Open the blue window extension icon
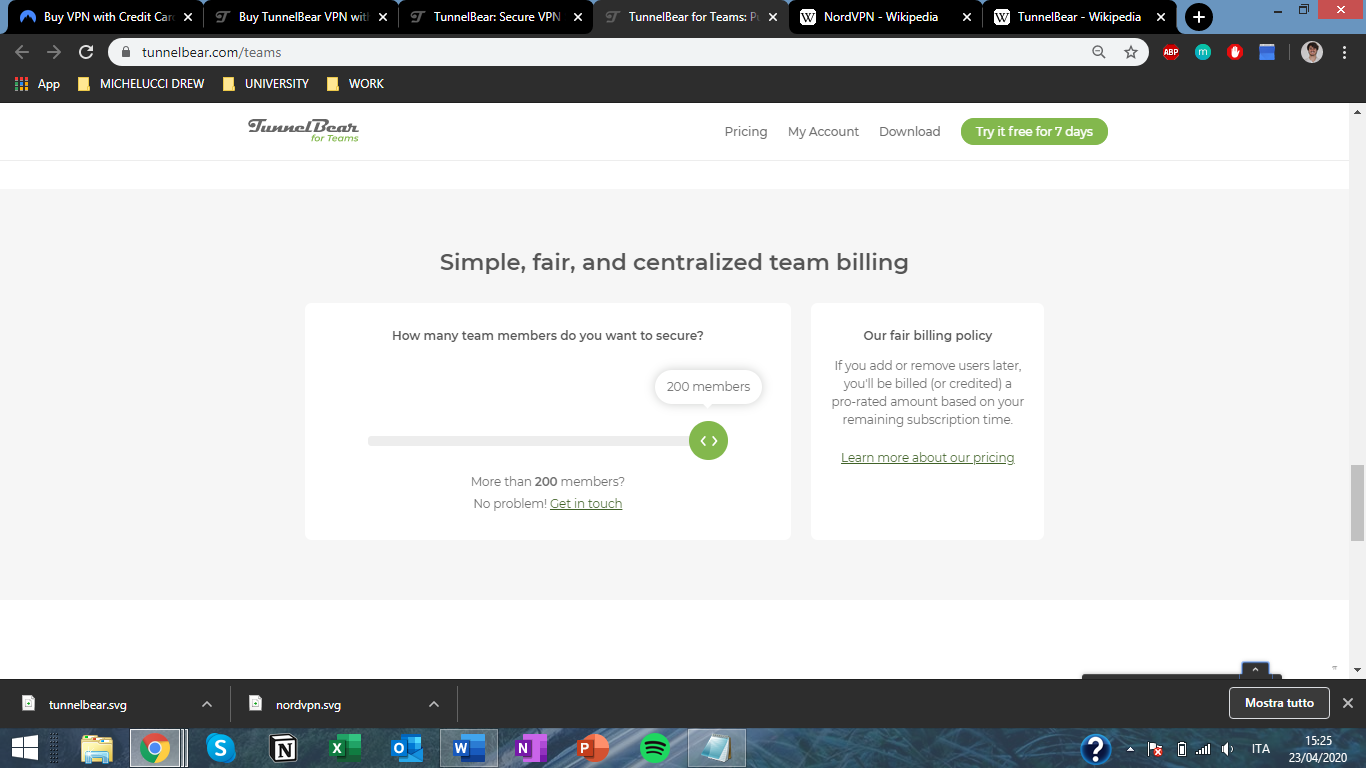1366x768 pixels. [x=1267, y=52]
